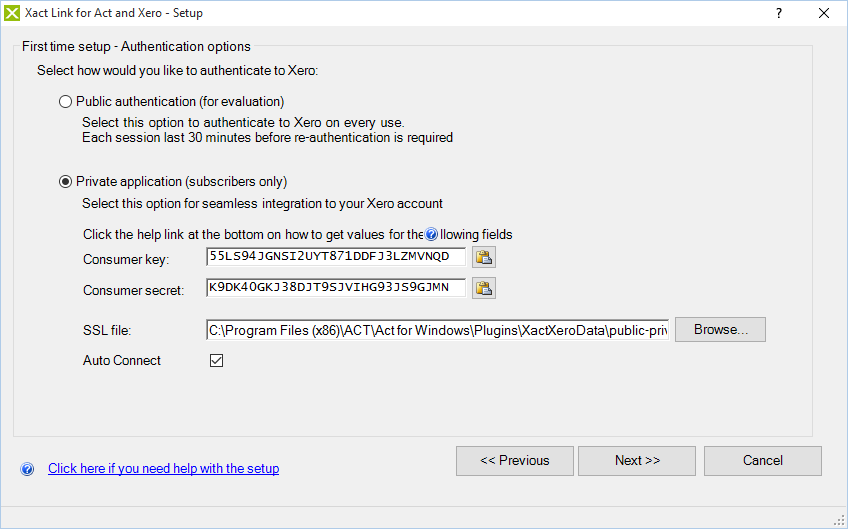This screenshot has height=529, width=848.
Task: Paste clipboard into Consumer secret field
Action: [484, 289]
